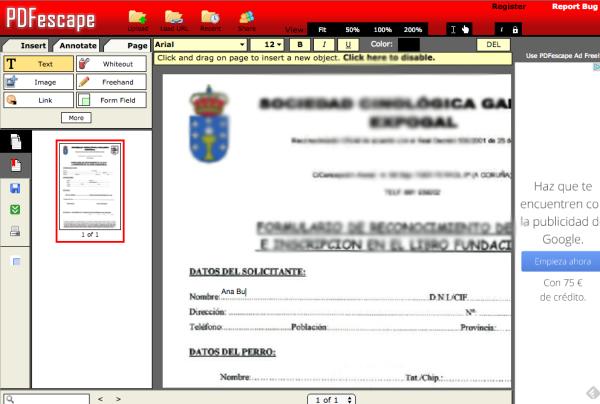Open the Arial font dropdown
This screenshot has height=404, width=600.
200,45
